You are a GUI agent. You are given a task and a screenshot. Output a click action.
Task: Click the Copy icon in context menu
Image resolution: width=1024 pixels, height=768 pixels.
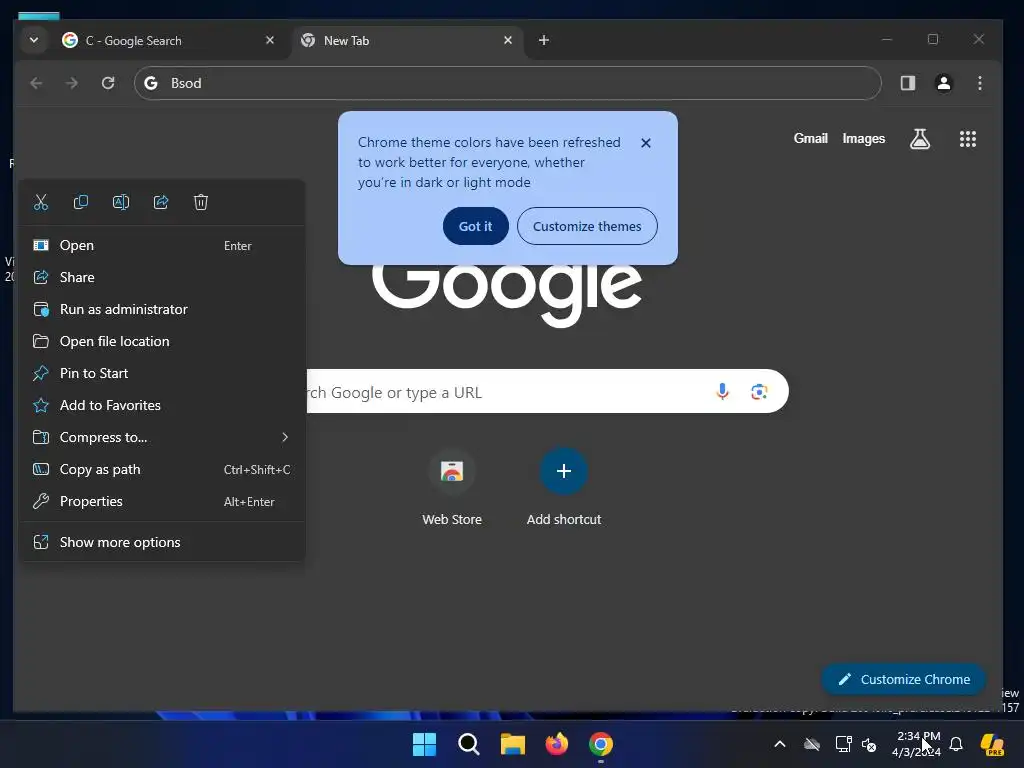tap(81, 202)
